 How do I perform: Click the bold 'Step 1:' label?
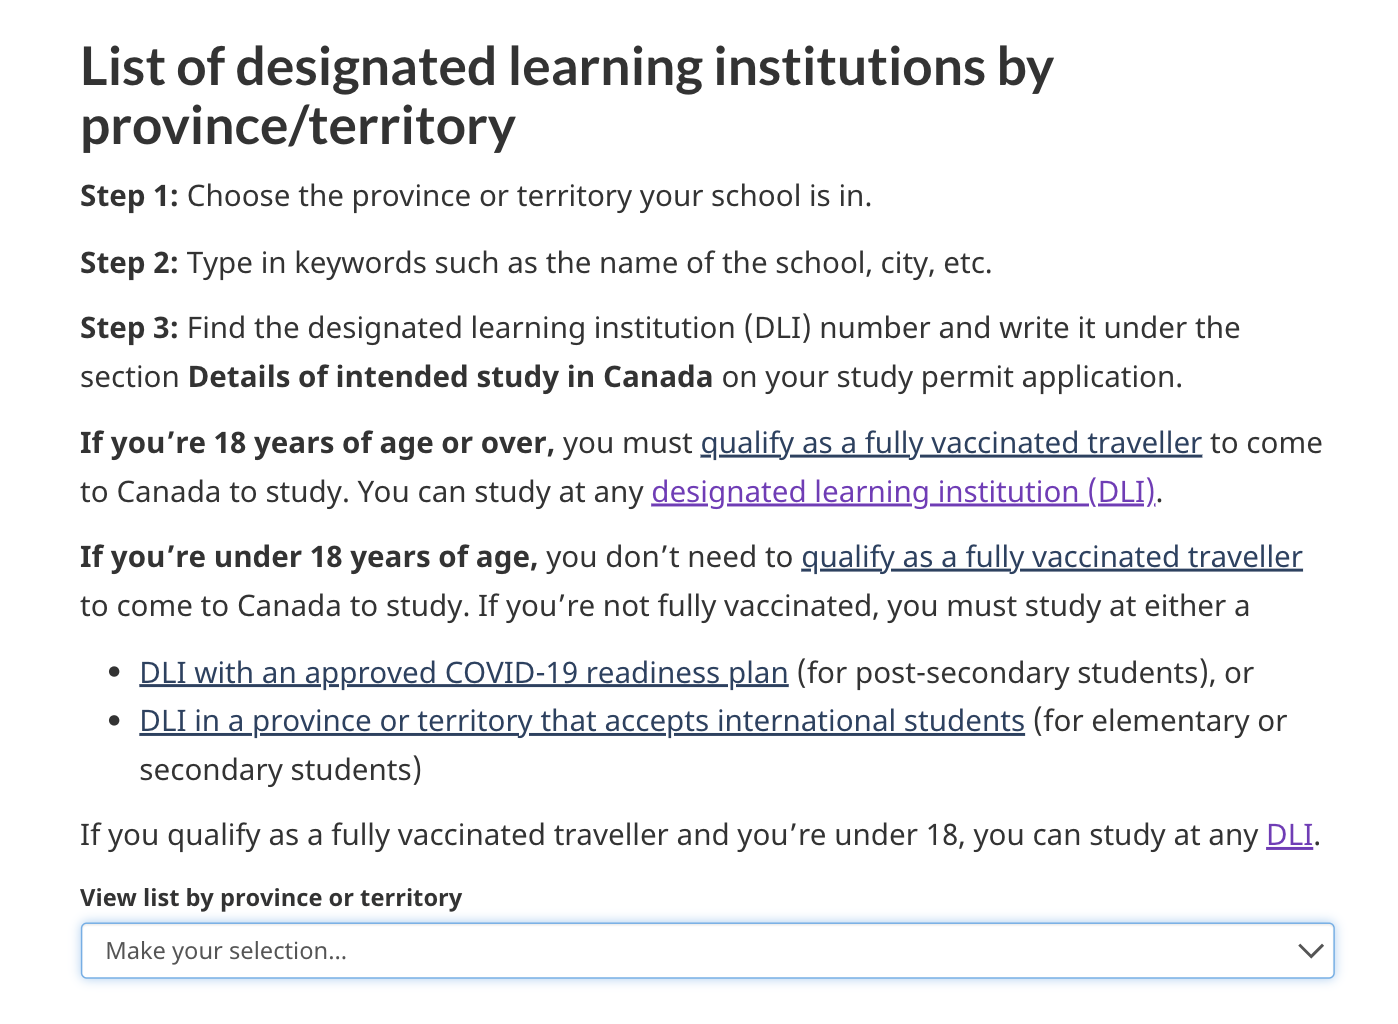[x=129, y=196]
